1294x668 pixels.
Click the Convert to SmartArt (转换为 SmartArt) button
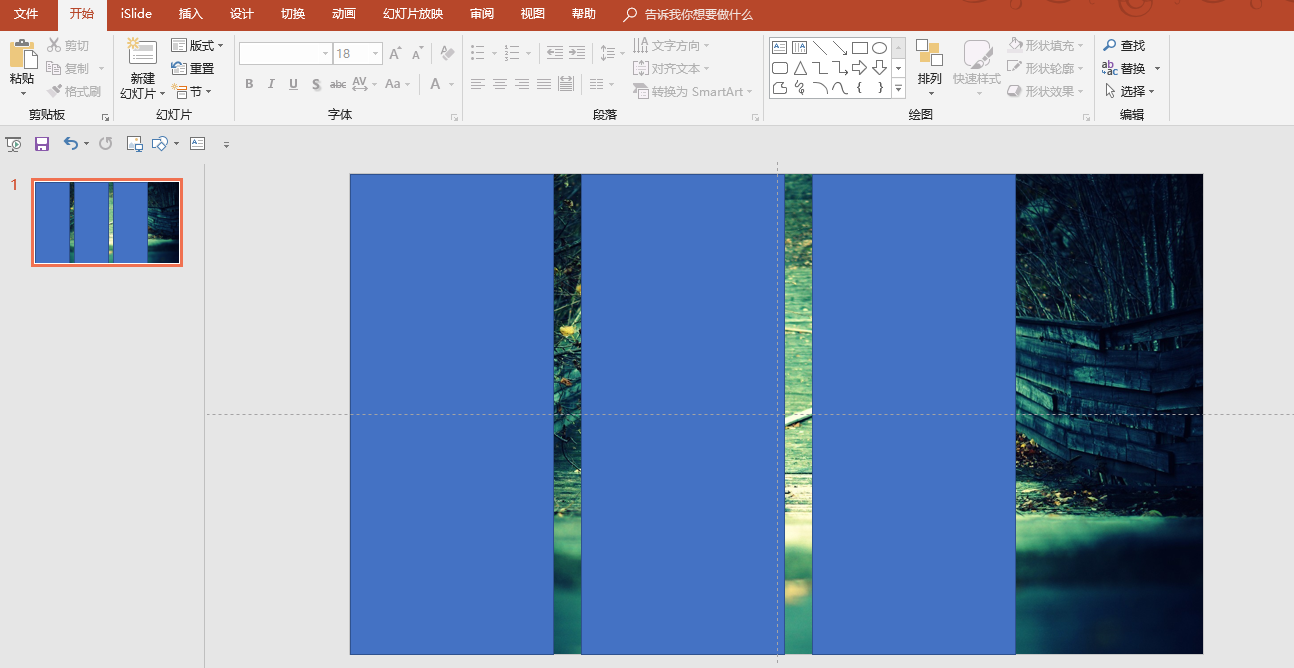click(x=692, y=91)
